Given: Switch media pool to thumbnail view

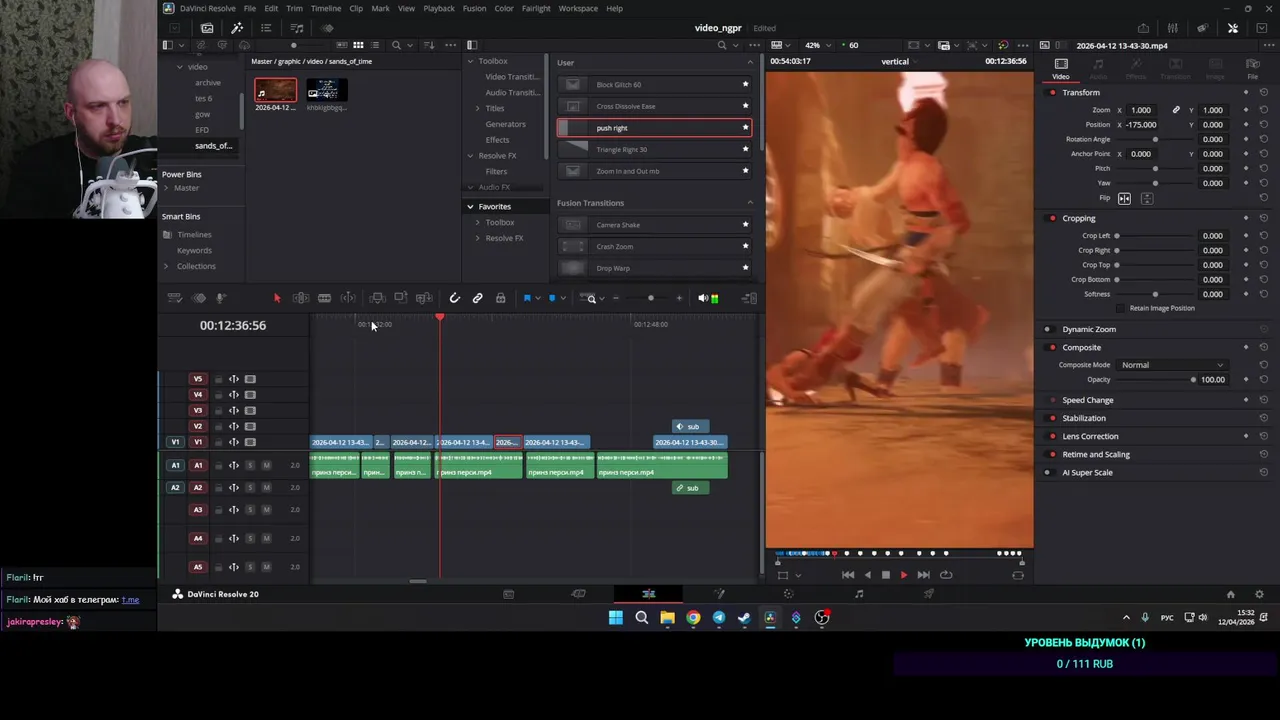Looking at the screenshot, I should tap(358, 45).
